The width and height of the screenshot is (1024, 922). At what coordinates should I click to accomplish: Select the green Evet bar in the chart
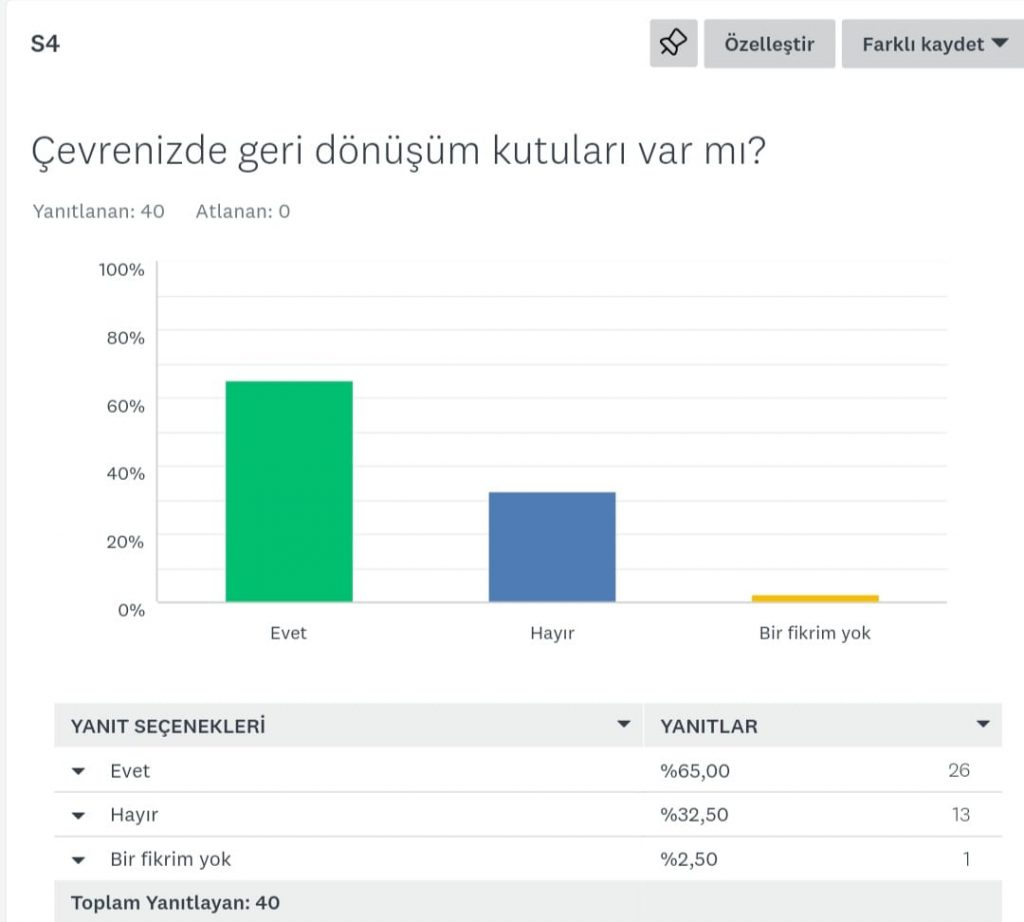click(x=289, y=490)
